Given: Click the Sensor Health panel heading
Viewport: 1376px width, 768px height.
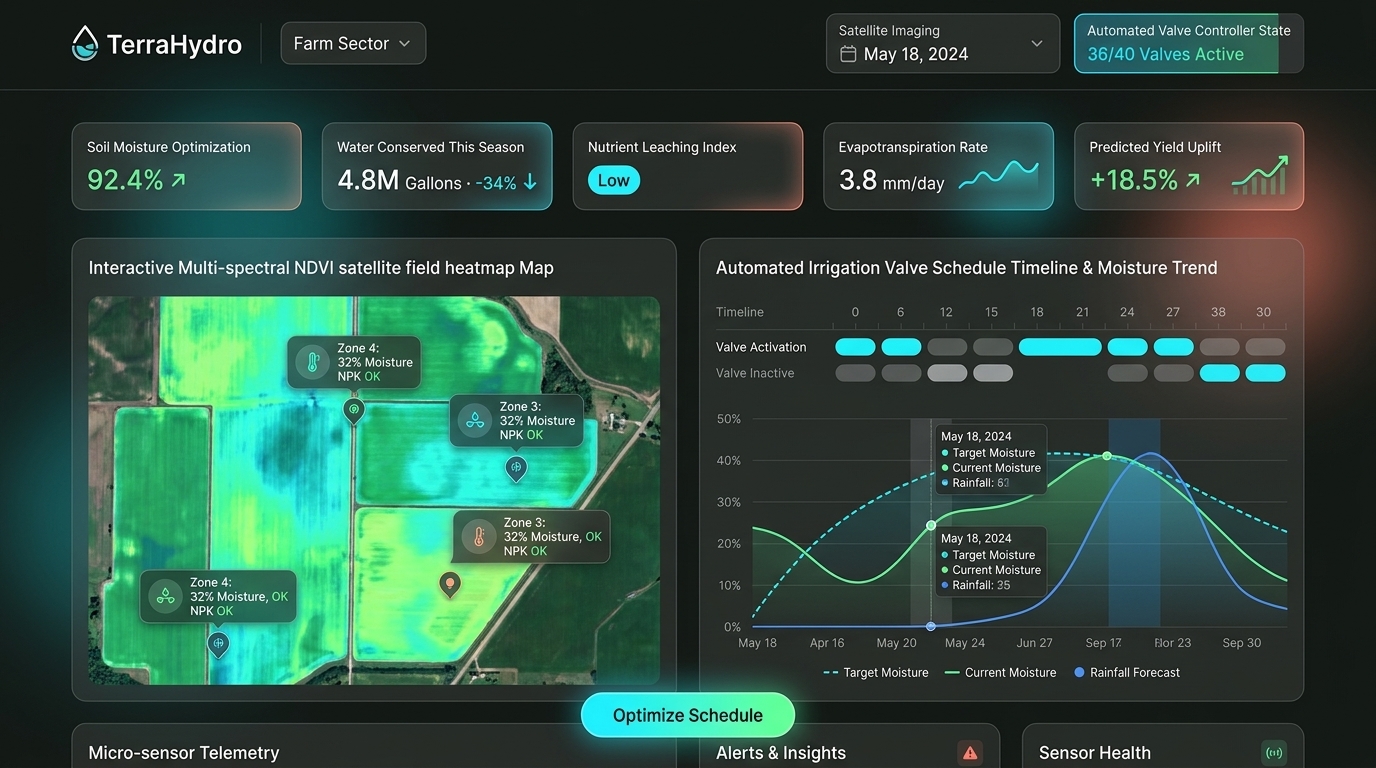Looking at the screenshot, I should 1095,753.
